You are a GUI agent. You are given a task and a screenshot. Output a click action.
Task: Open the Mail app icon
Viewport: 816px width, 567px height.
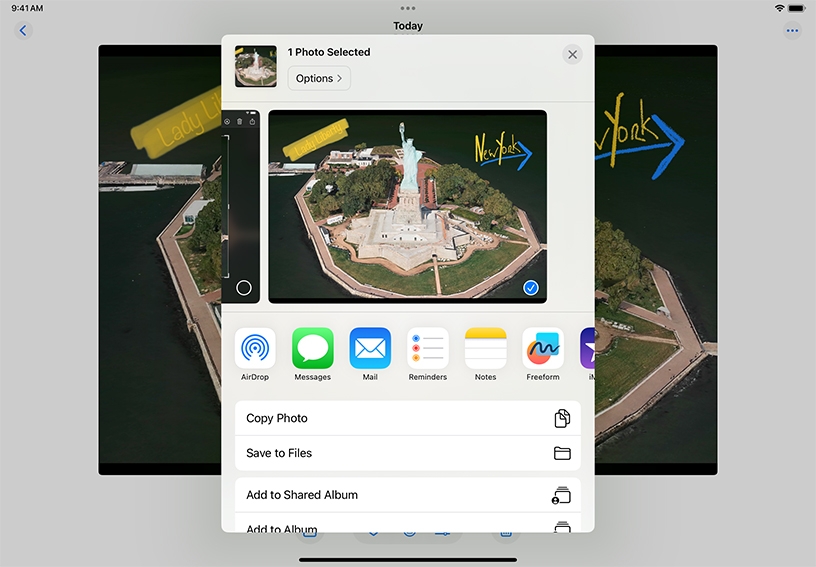pyautogui.click(x=370, y=349)
